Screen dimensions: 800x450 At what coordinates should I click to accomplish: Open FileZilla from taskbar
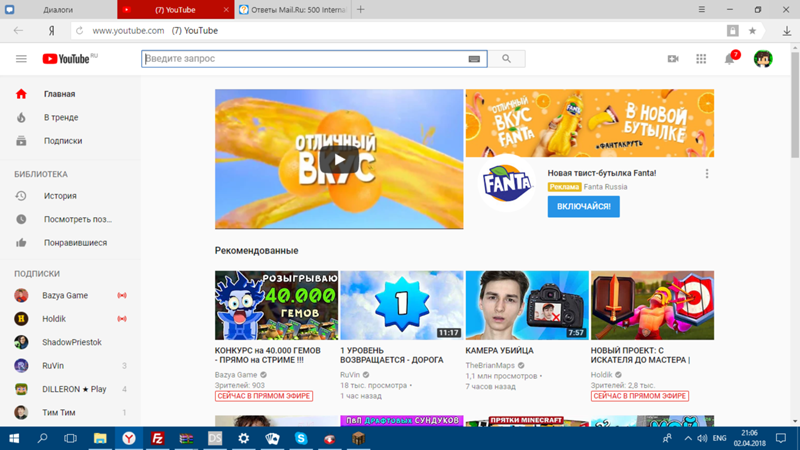(x=157, y=439)
